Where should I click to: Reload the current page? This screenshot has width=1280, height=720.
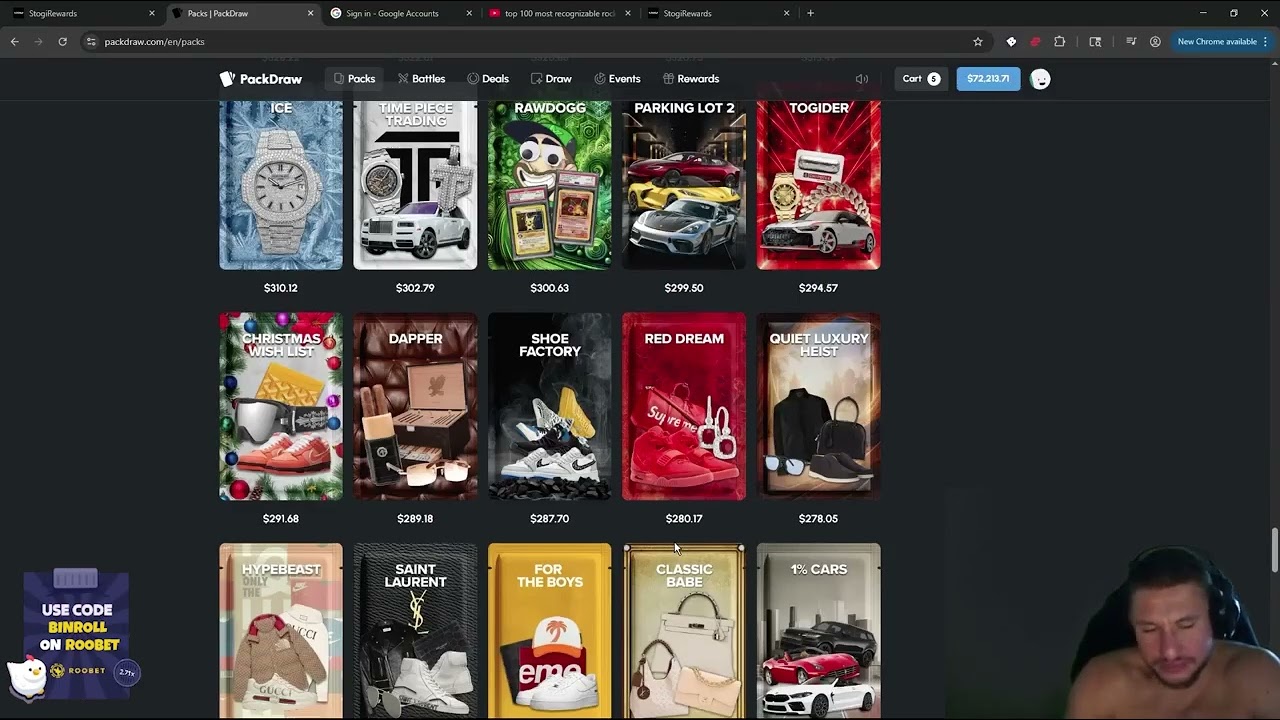click(62, 42)
